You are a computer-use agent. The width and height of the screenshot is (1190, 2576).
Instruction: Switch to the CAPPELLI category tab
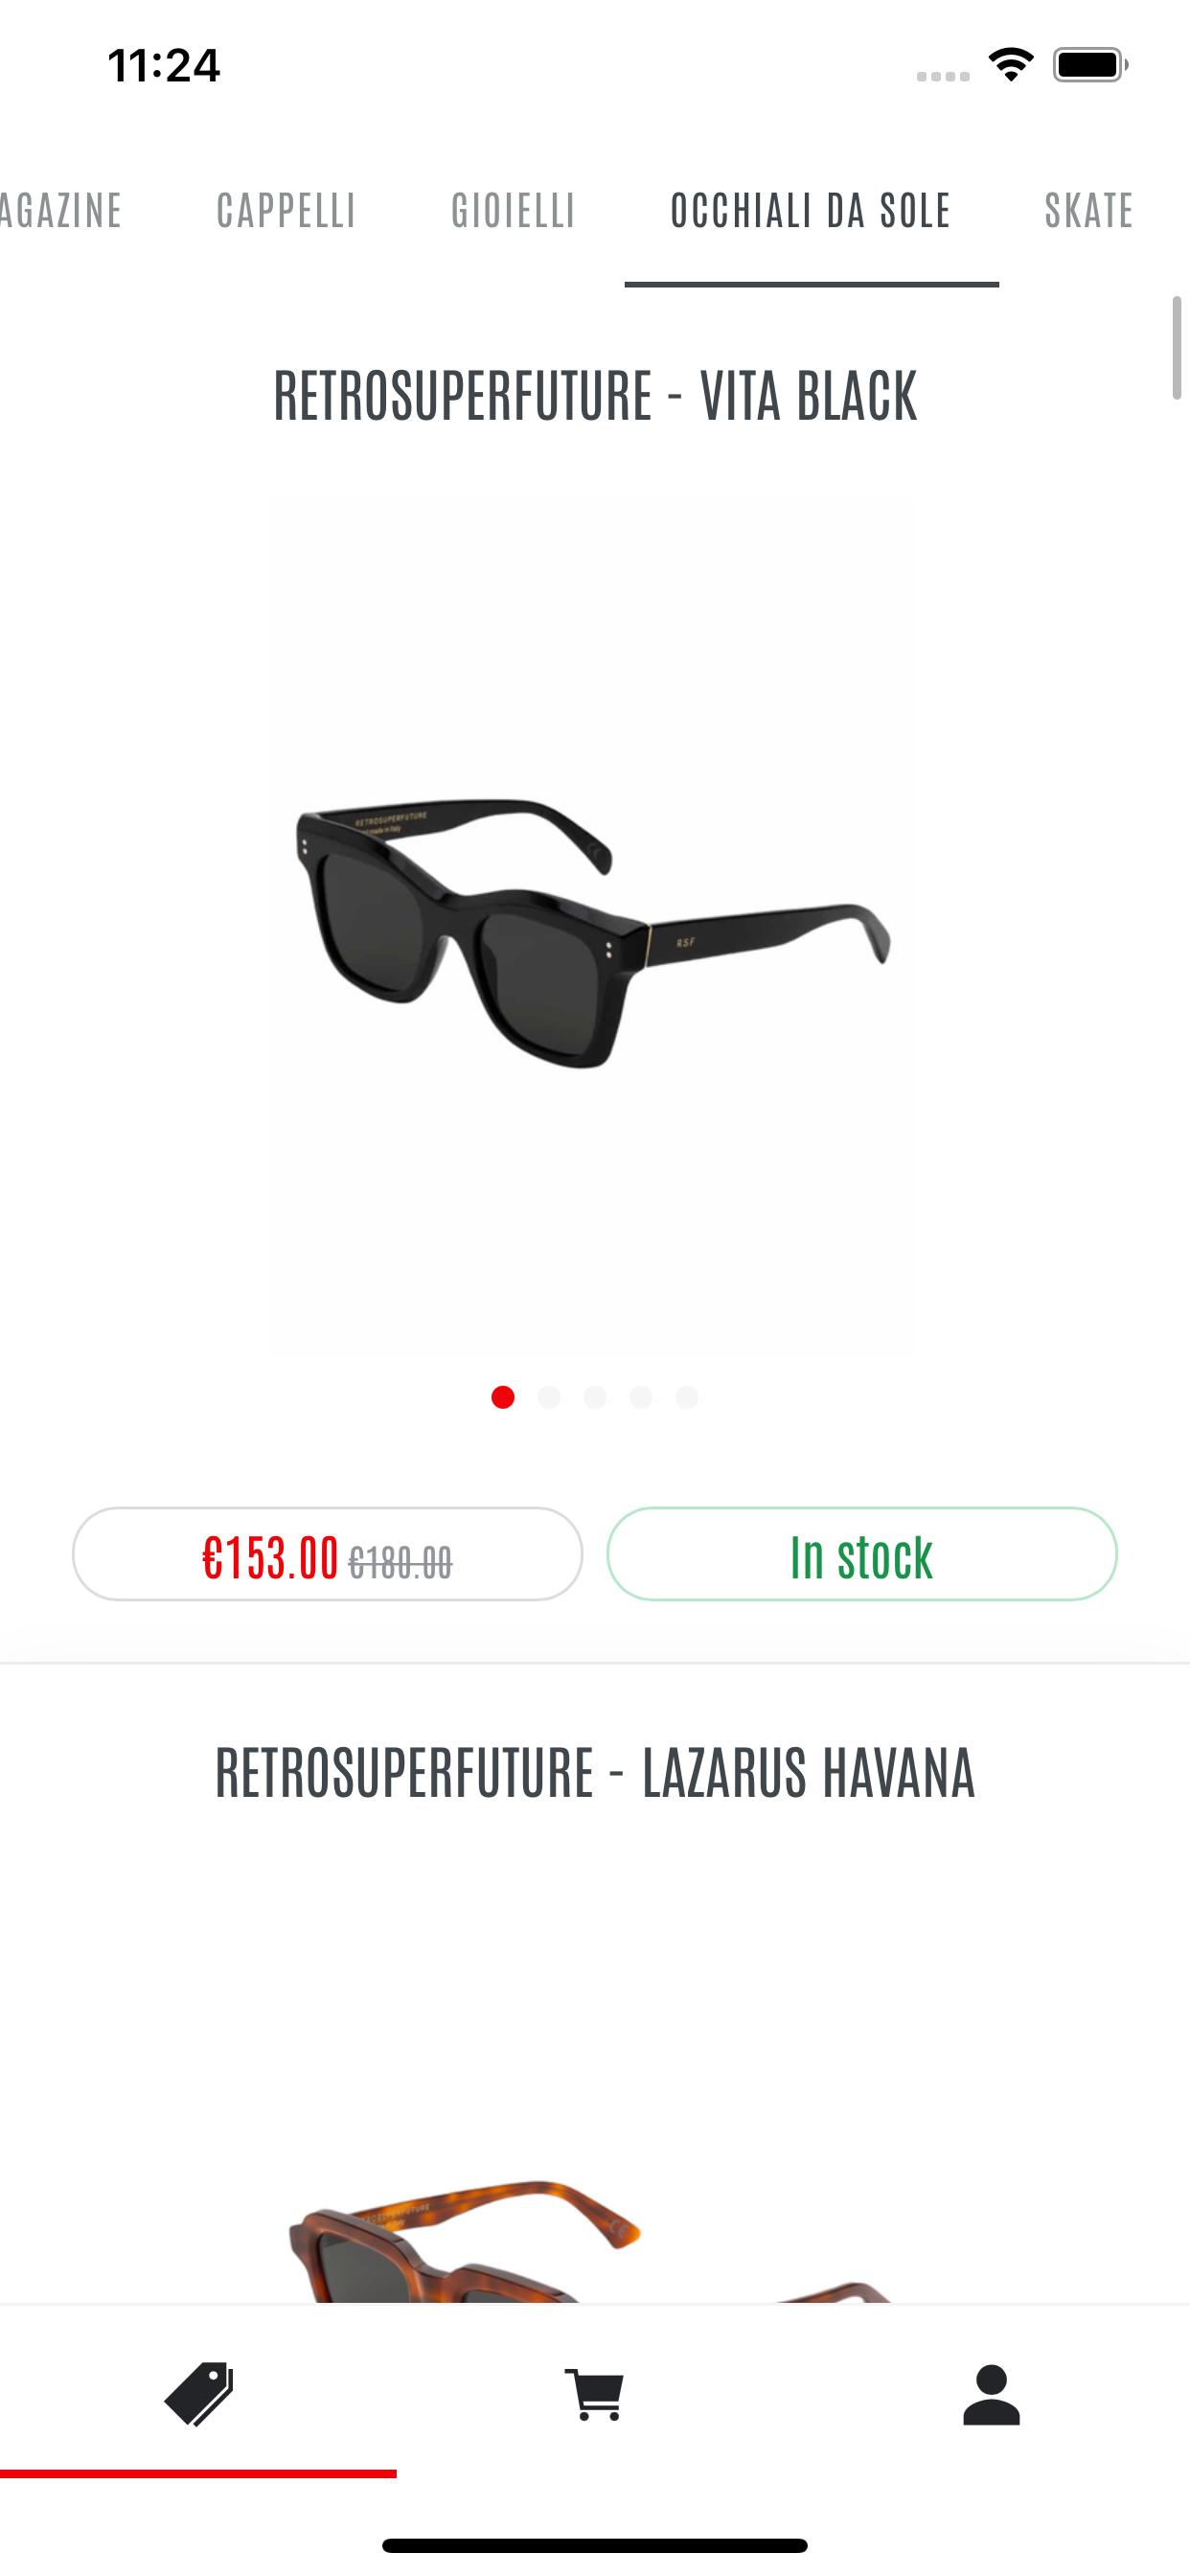click(x=286, y=211)
